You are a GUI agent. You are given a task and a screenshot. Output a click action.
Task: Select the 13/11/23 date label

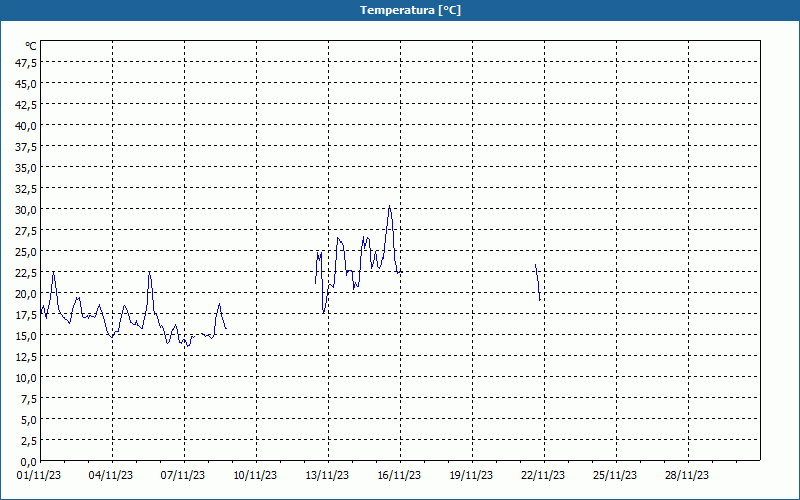click(x=327, y=476)
